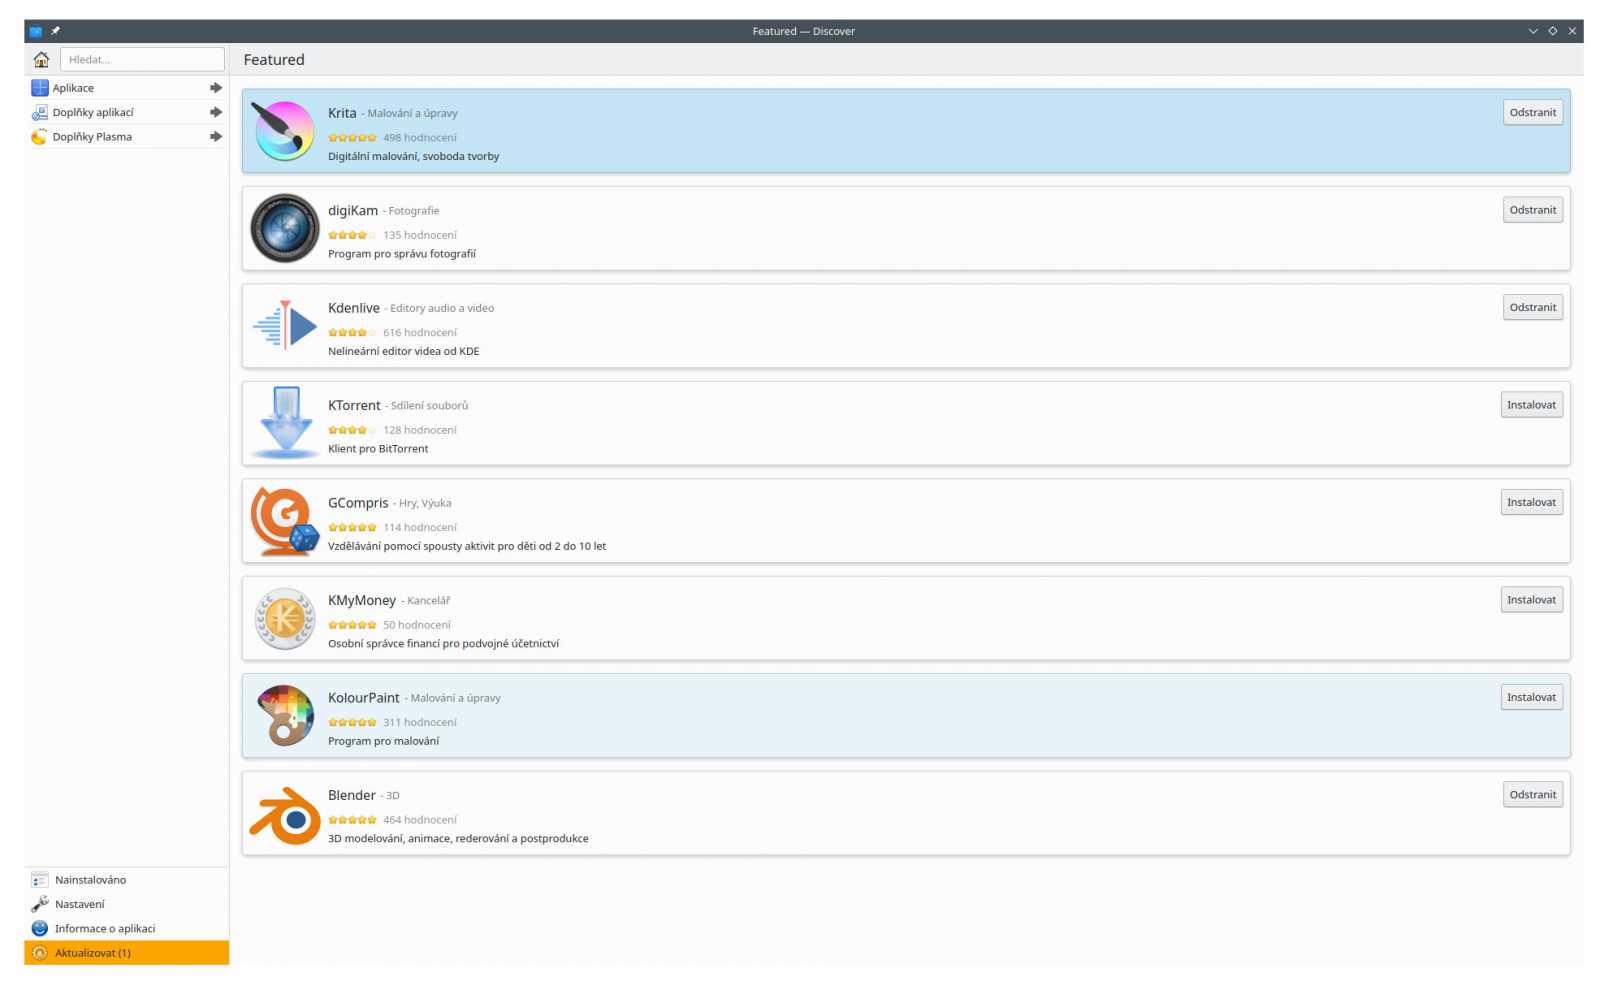Click the Blender star rating
This screenshot has height=990, width=1600.
(x=352, y=820)
